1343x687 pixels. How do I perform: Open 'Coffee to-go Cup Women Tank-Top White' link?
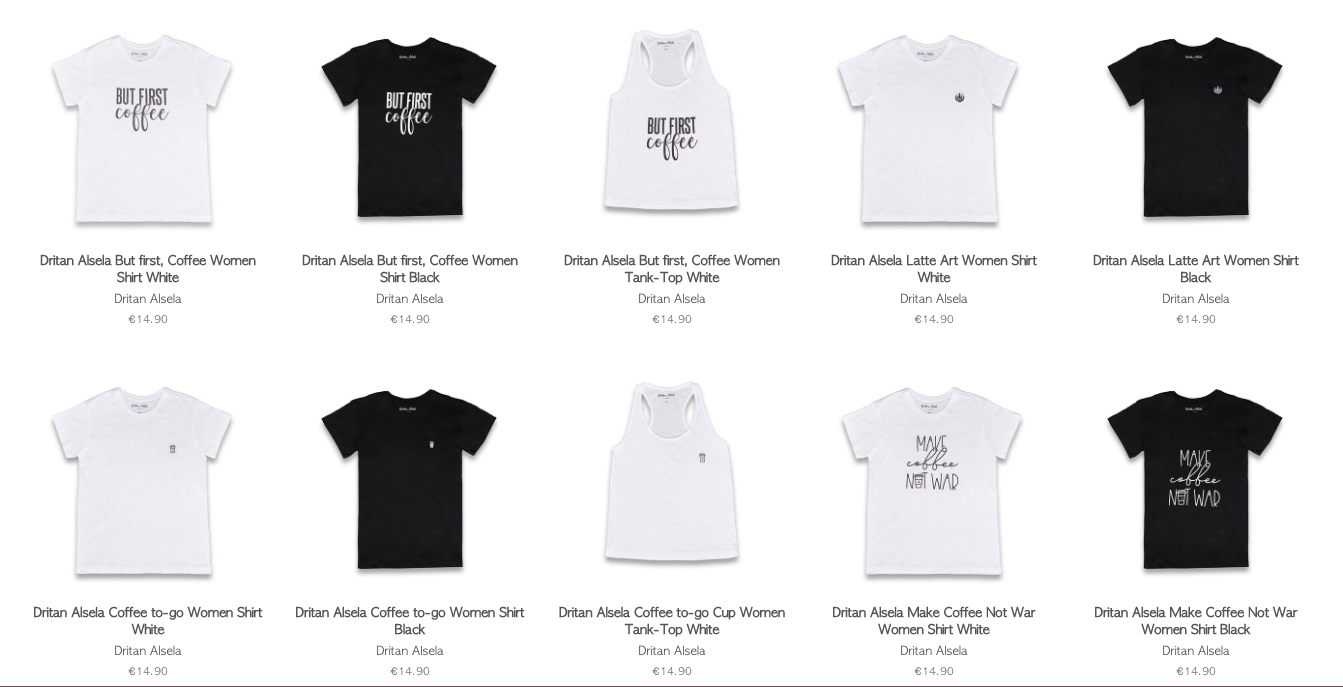point(672,621)
